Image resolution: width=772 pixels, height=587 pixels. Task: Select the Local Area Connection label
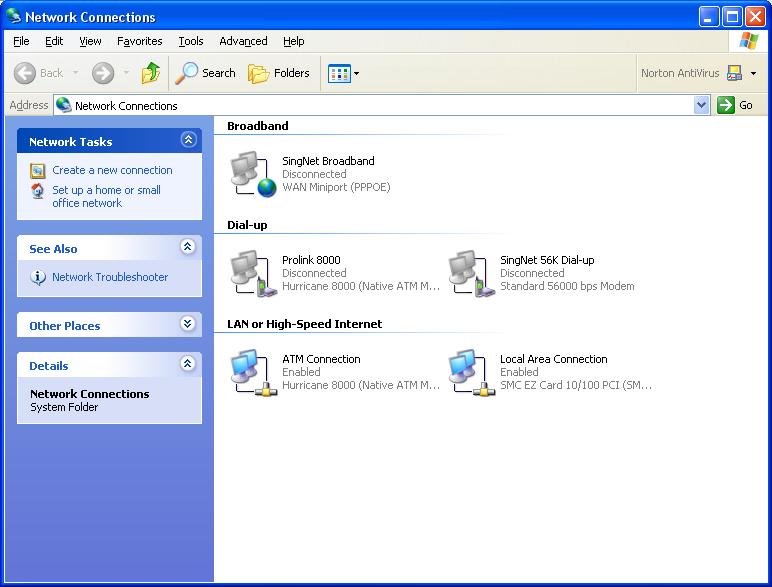553,359
